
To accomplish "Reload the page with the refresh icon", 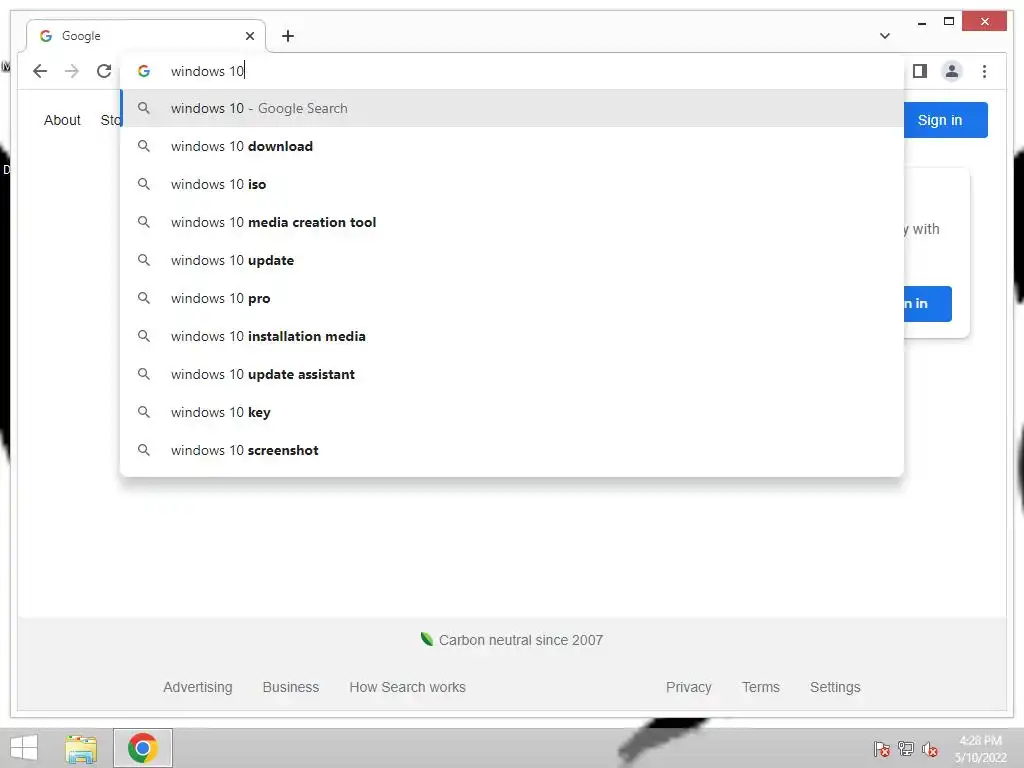I will point(104,71).
